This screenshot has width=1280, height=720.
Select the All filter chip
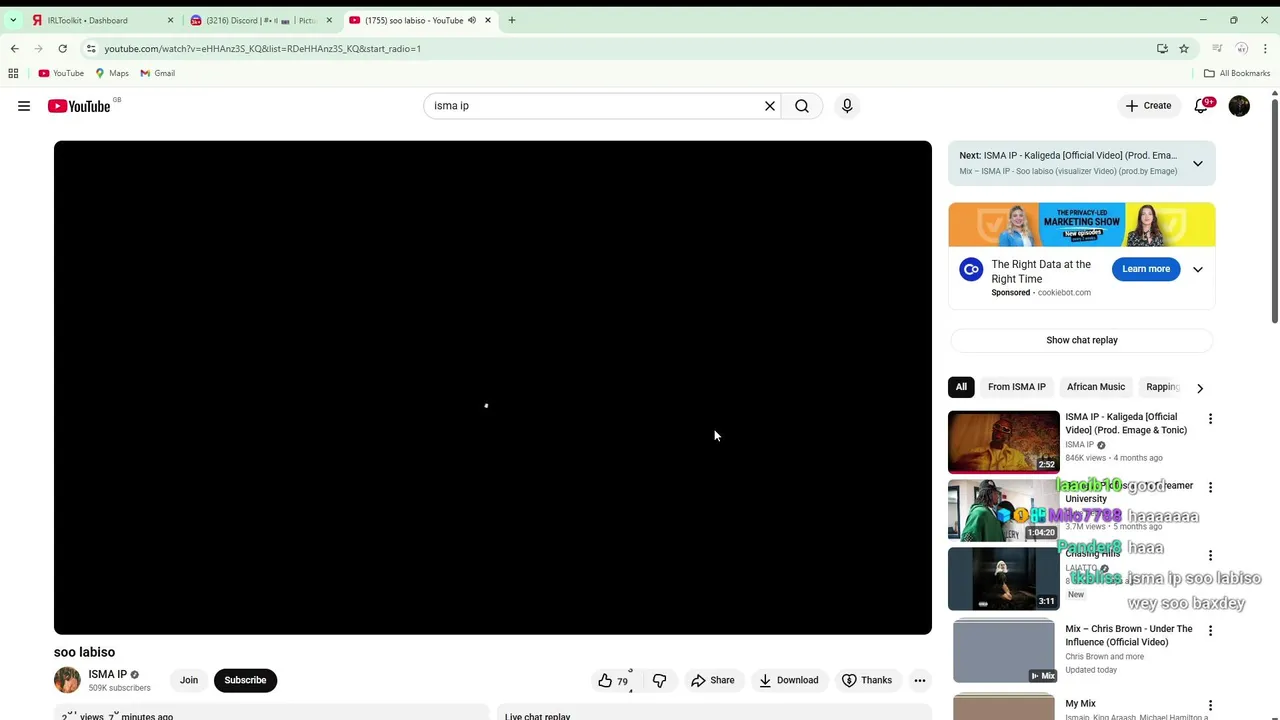click(x=961, y=387)
